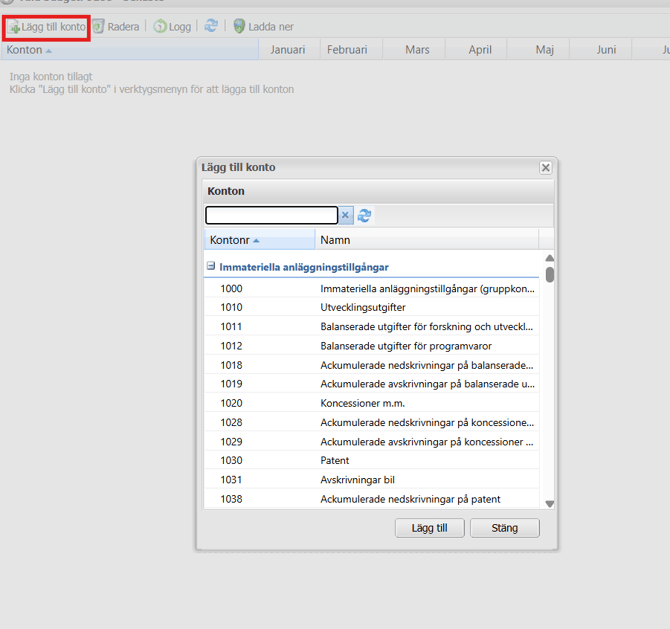
Task: Collapse Immateriella anläggningstillgångar group
Action: [x=210, y=266]
